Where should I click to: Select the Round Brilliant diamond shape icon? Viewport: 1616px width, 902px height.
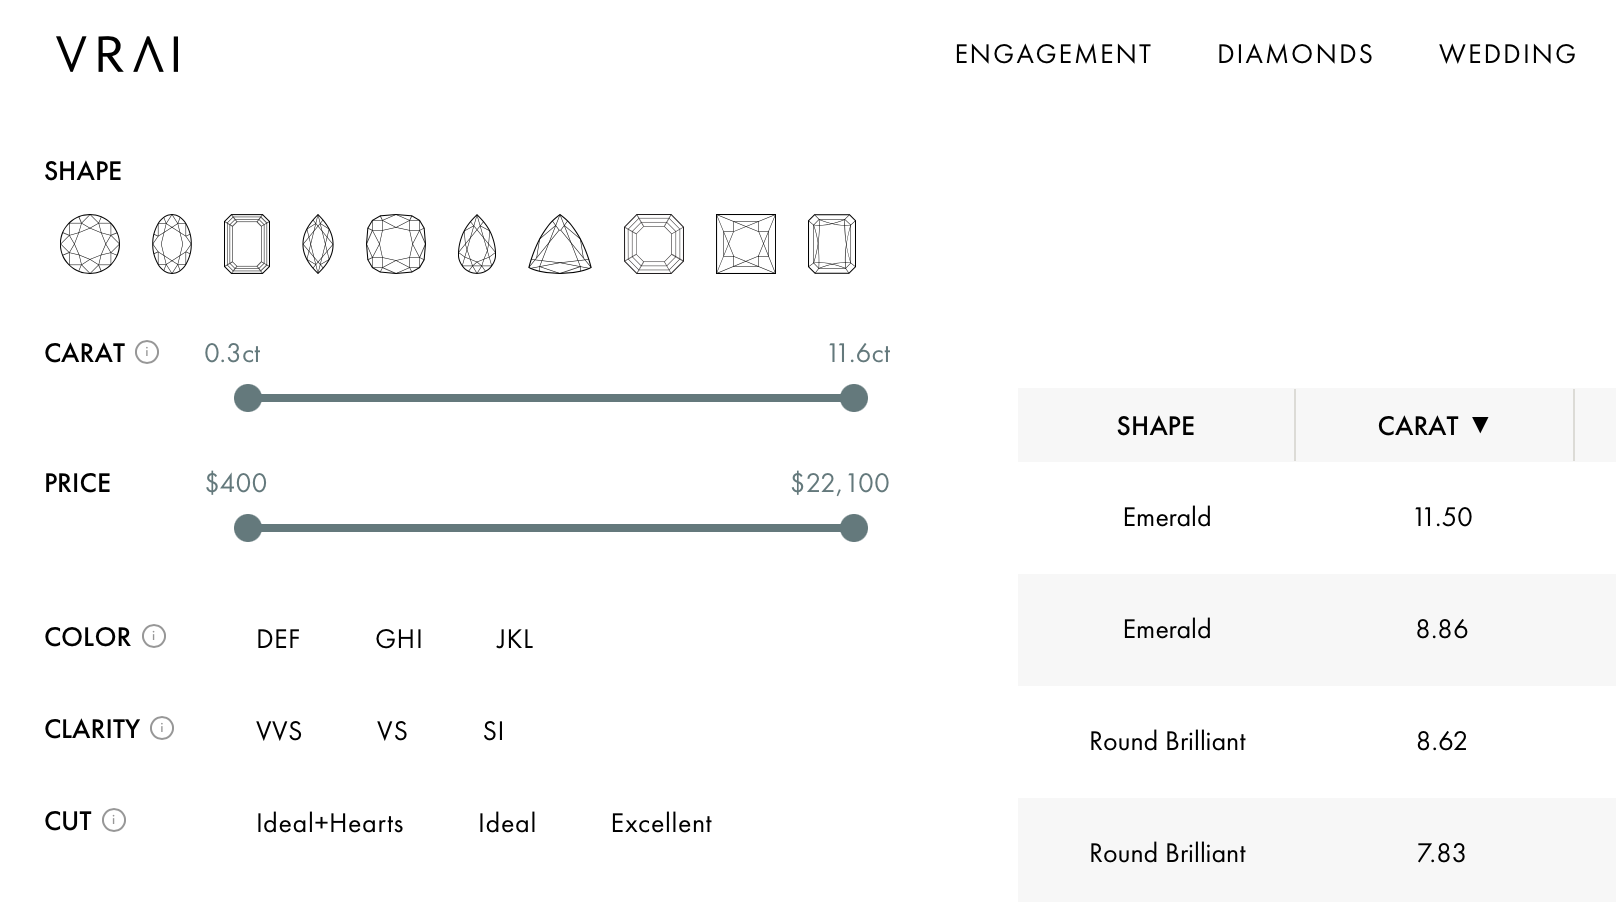(x=90, y=244)
